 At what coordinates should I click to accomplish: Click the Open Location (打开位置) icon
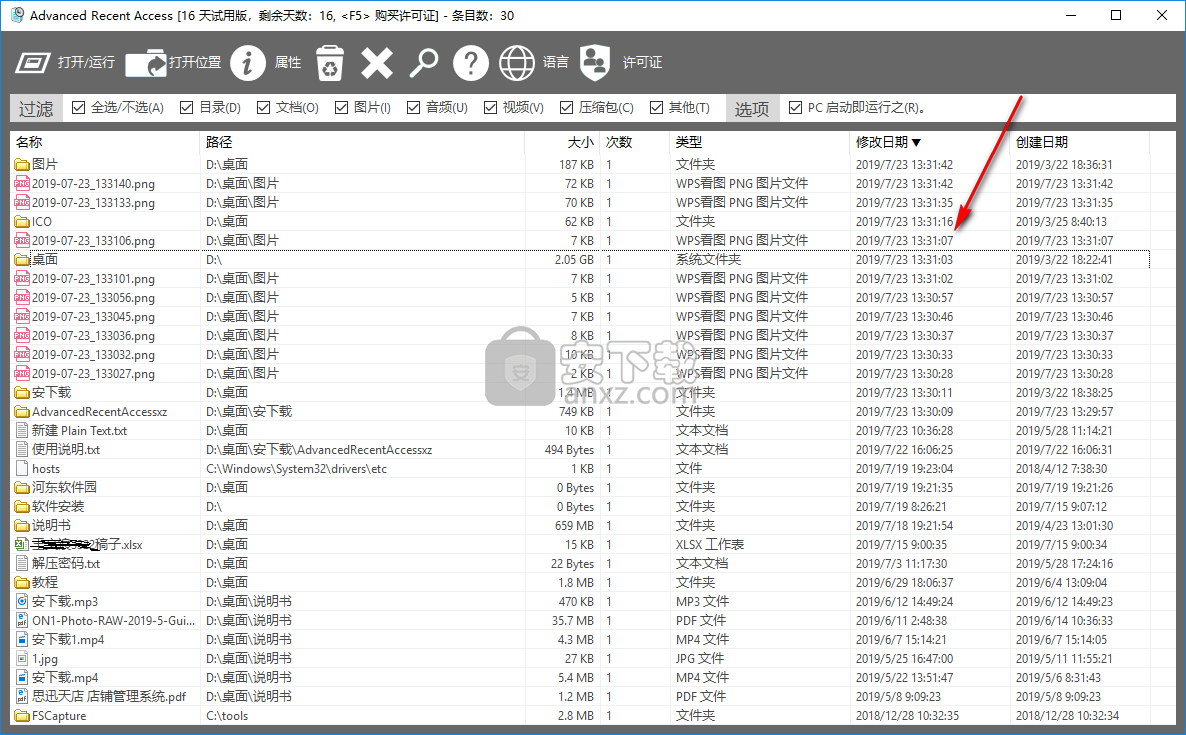(x=146, y=63)
